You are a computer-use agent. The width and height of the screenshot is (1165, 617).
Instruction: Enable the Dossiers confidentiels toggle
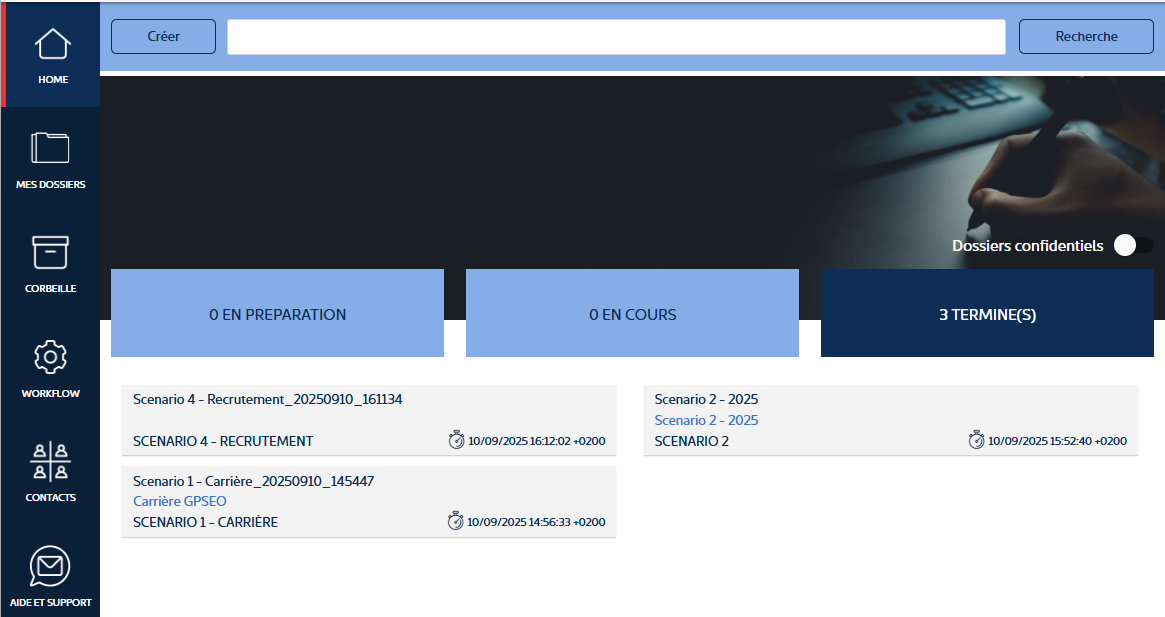1133,246
